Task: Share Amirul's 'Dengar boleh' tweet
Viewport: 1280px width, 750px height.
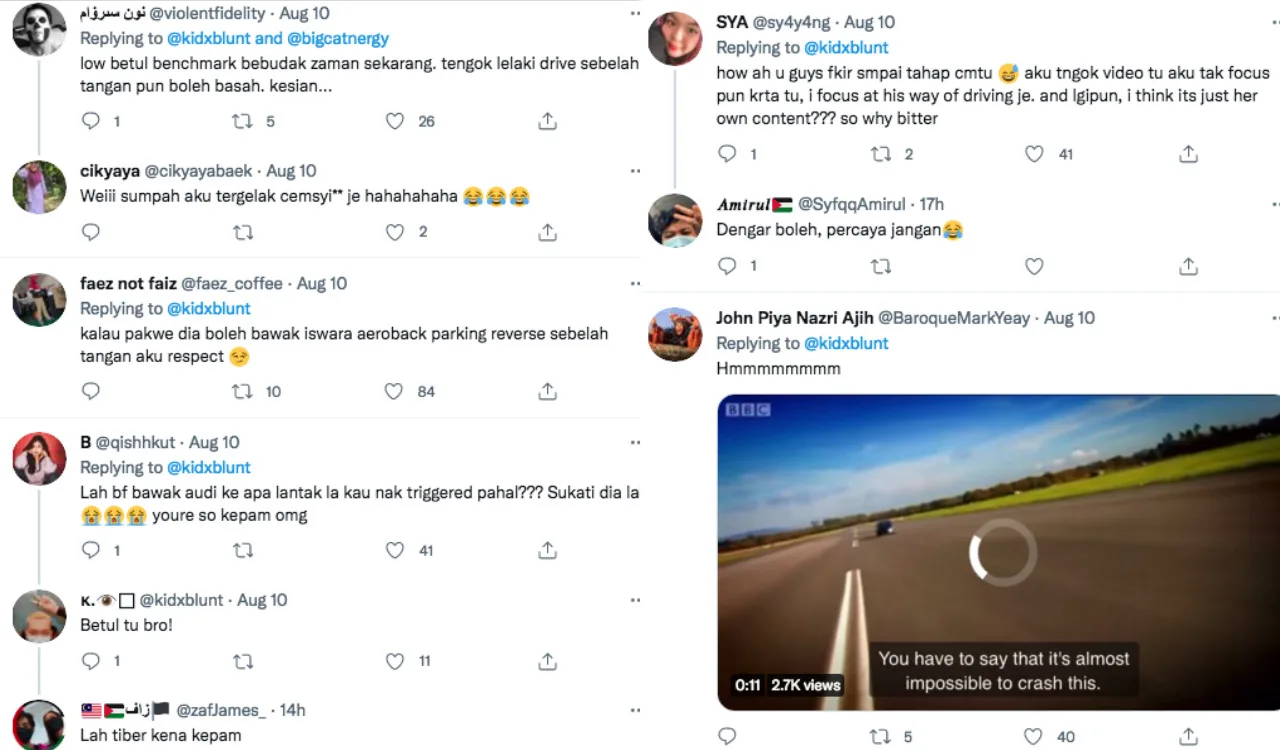Action: pyautogui.click(x=1188, y=266)
